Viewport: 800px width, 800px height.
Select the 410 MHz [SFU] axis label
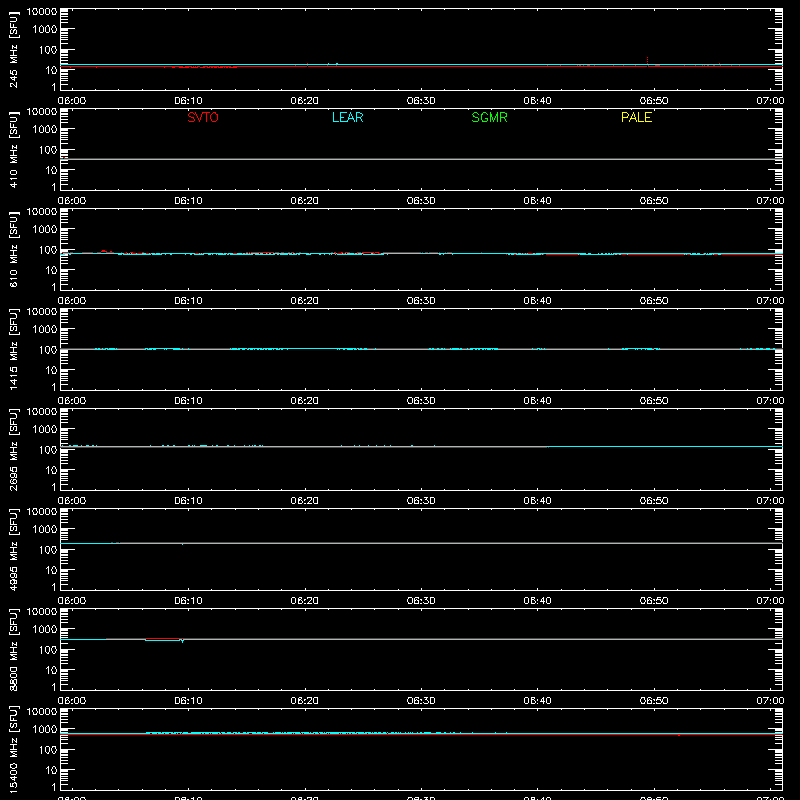point(13,149)
